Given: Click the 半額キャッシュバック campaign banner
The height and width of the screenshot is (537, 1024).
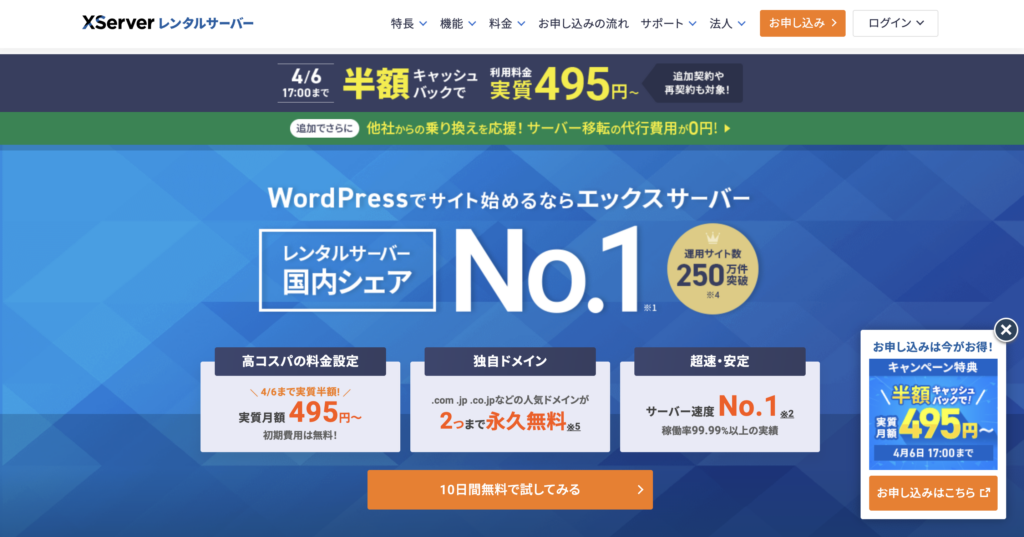Looking at the screenshot, I should click(x=511, y=84).
